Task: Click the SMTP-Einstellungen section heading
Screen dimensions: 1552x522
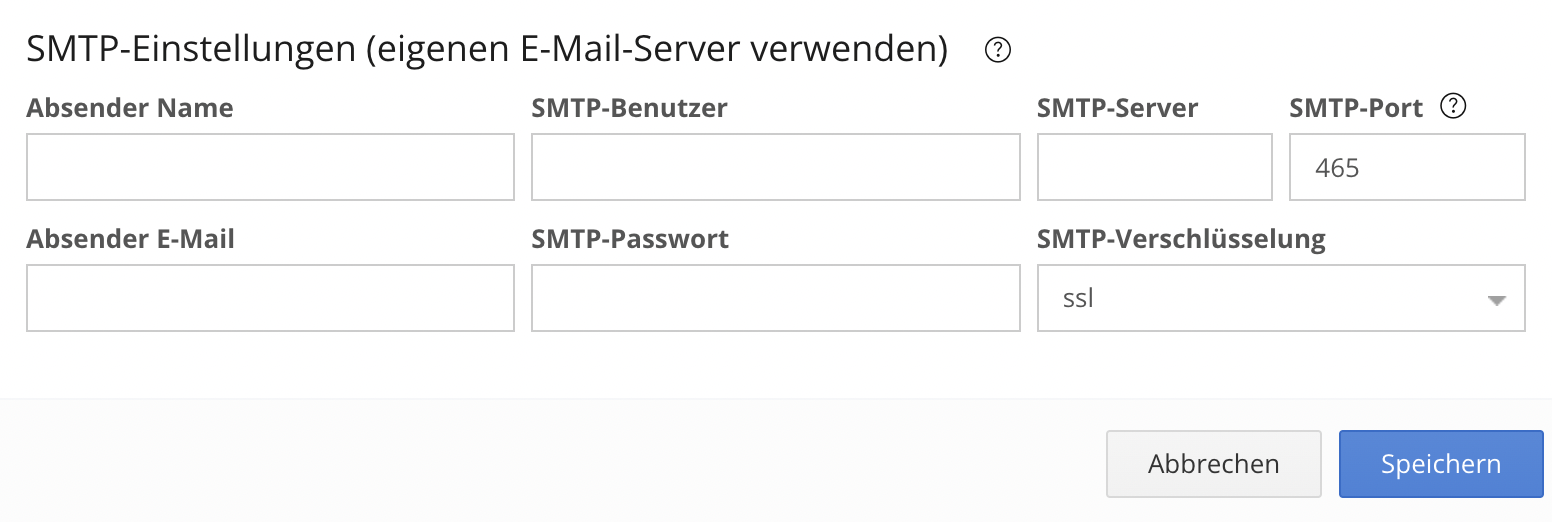Action: (487, 49)
